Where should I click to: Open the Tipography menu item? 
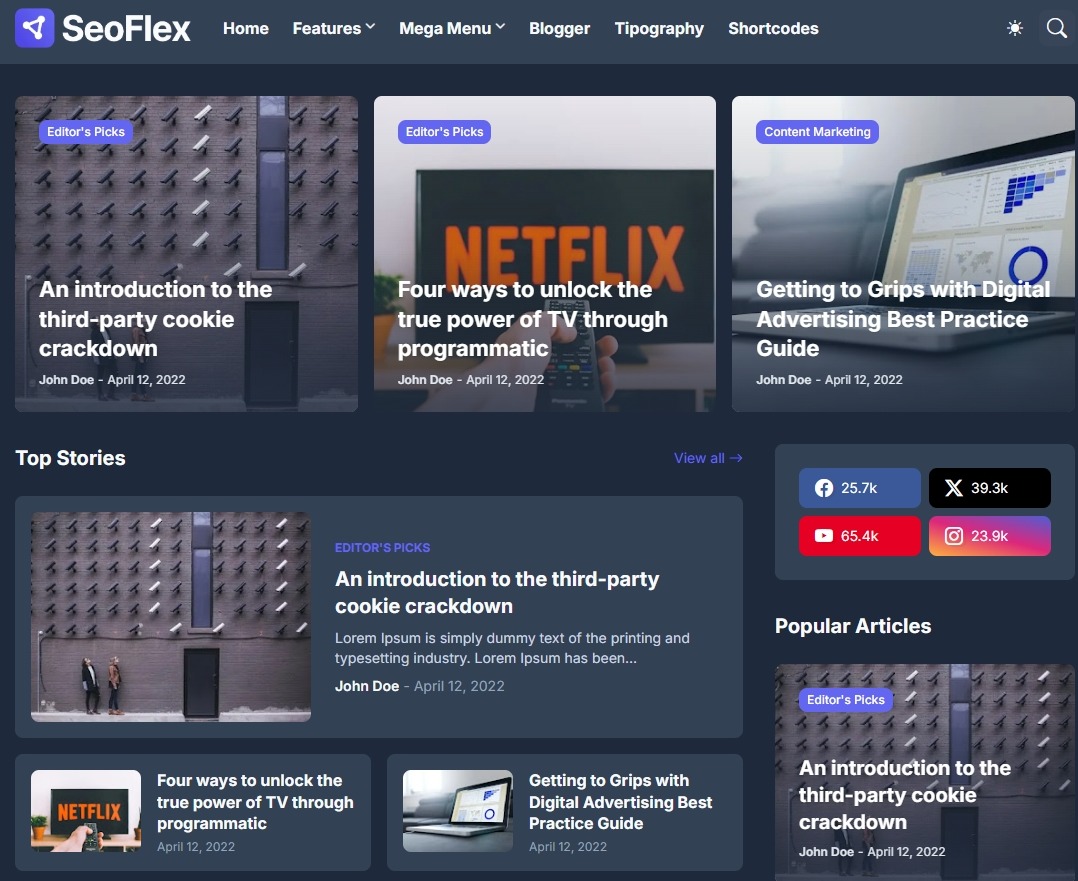(659, 28)
